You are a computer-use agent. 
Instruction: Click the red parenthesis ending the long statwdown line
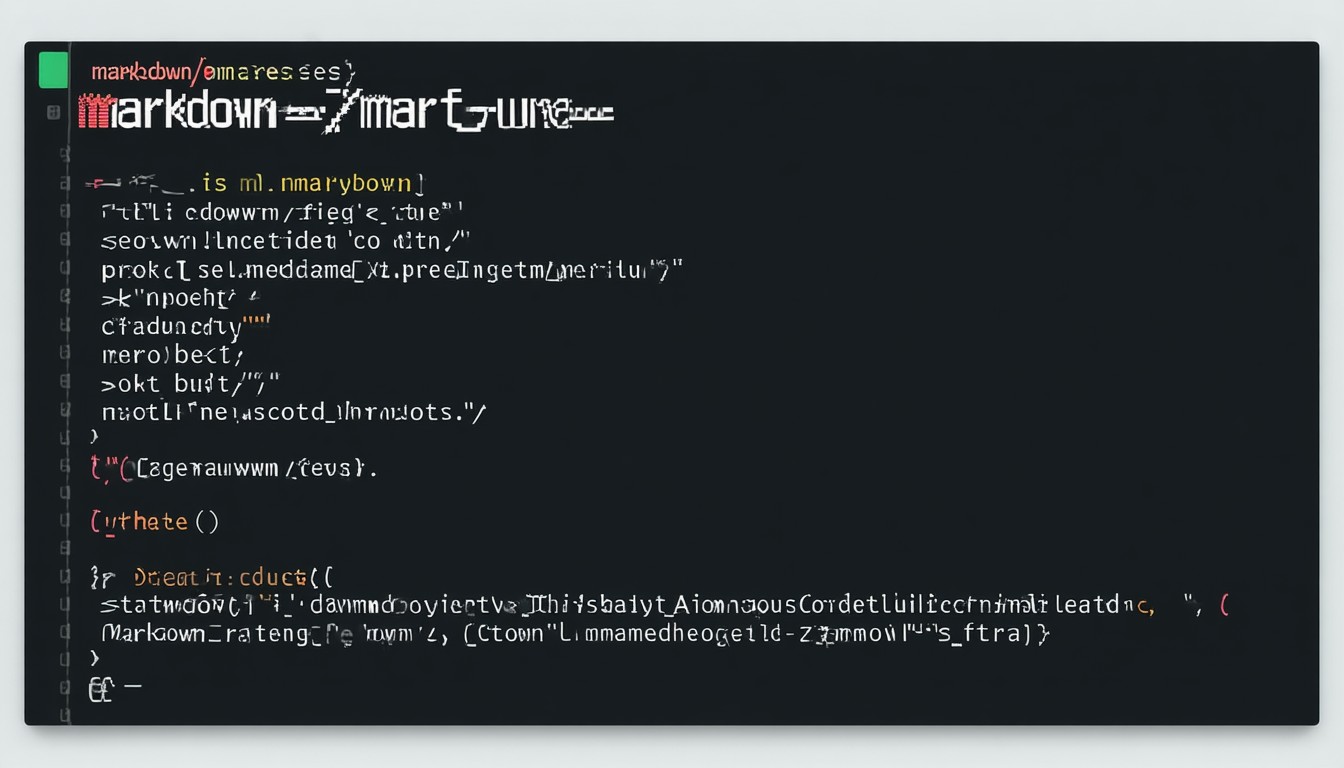[1226, 605]
